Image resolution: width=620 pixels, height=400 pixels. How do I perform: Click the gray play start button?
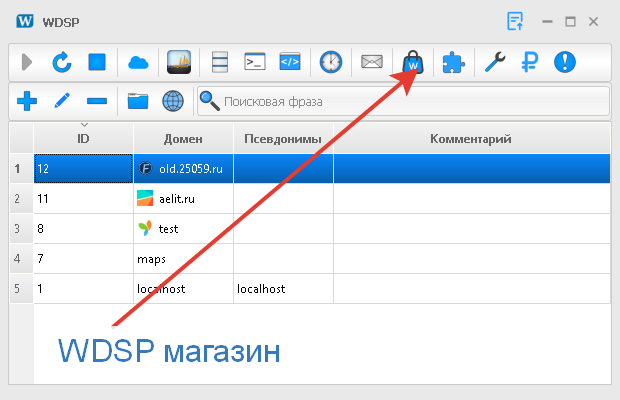click(26, 62)
